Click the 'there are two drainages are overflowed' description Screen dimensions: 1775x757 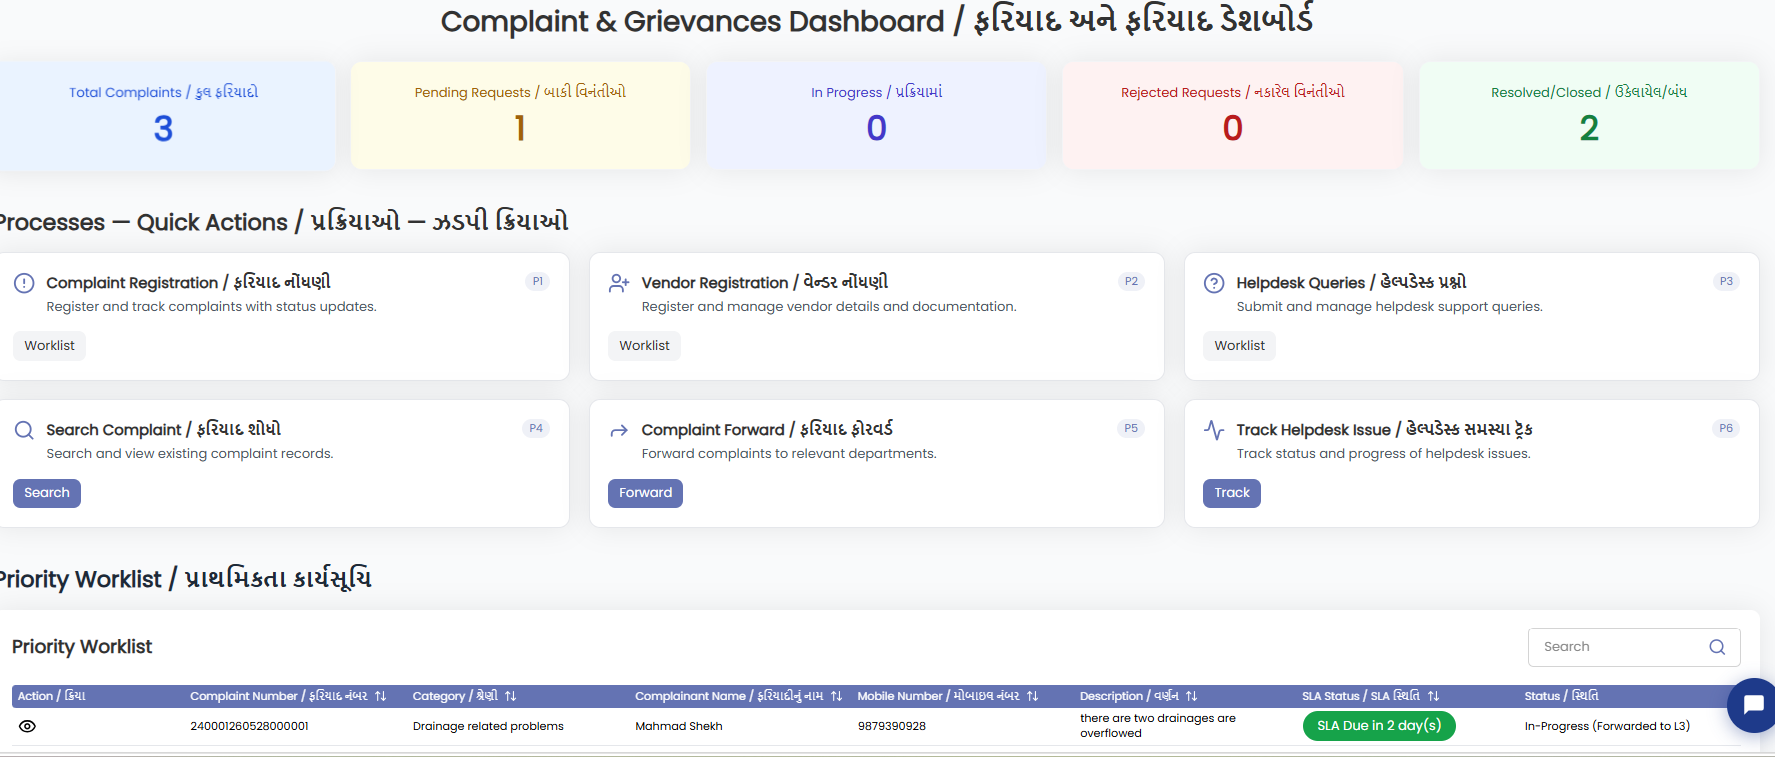(x=1158, y=726)
